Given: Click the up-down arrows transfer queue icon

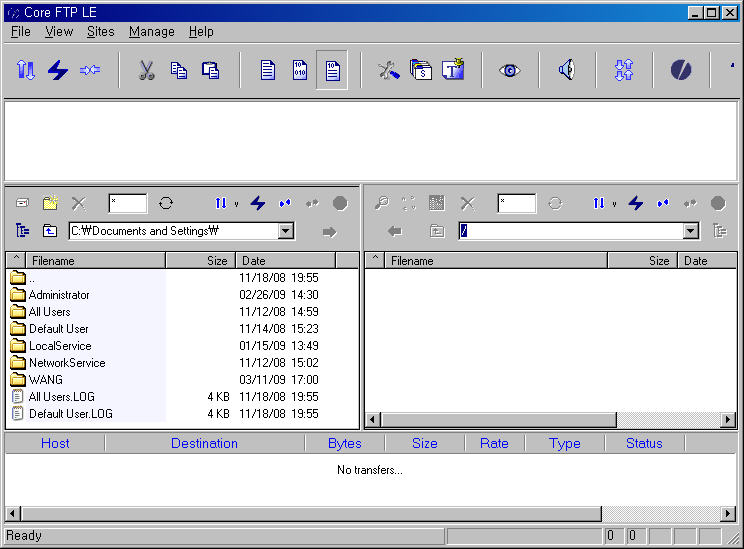Looking at the screenshot, I should (624, 70).
